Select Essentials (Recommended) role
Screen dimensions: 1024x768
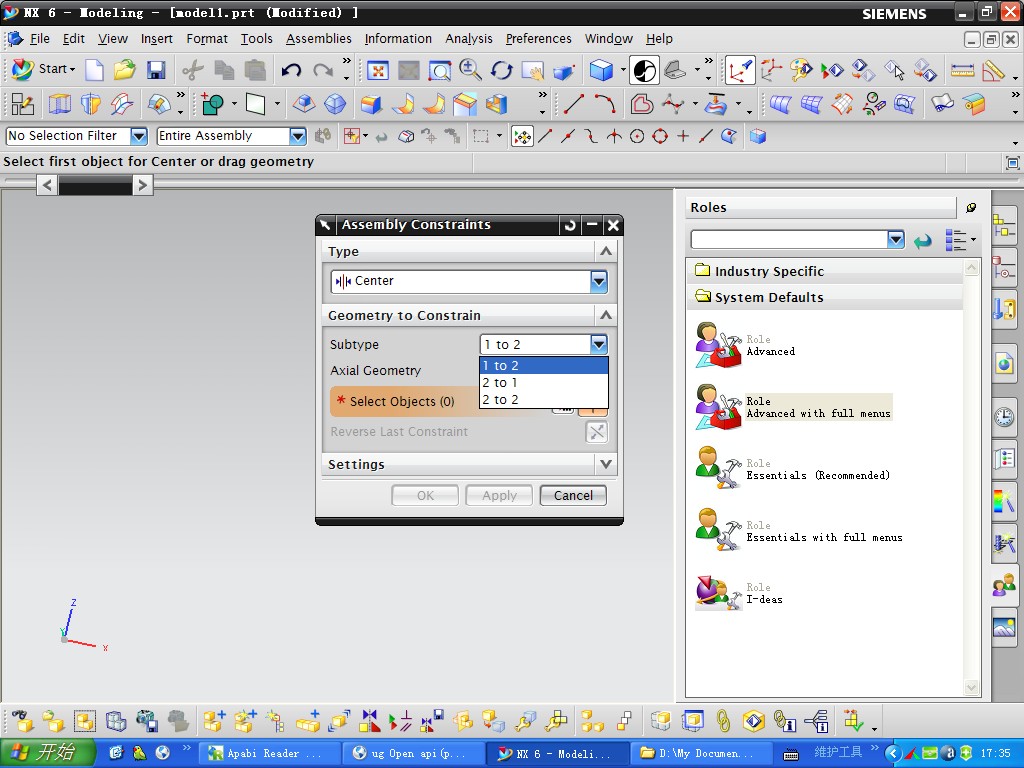[x=792, y=469]
